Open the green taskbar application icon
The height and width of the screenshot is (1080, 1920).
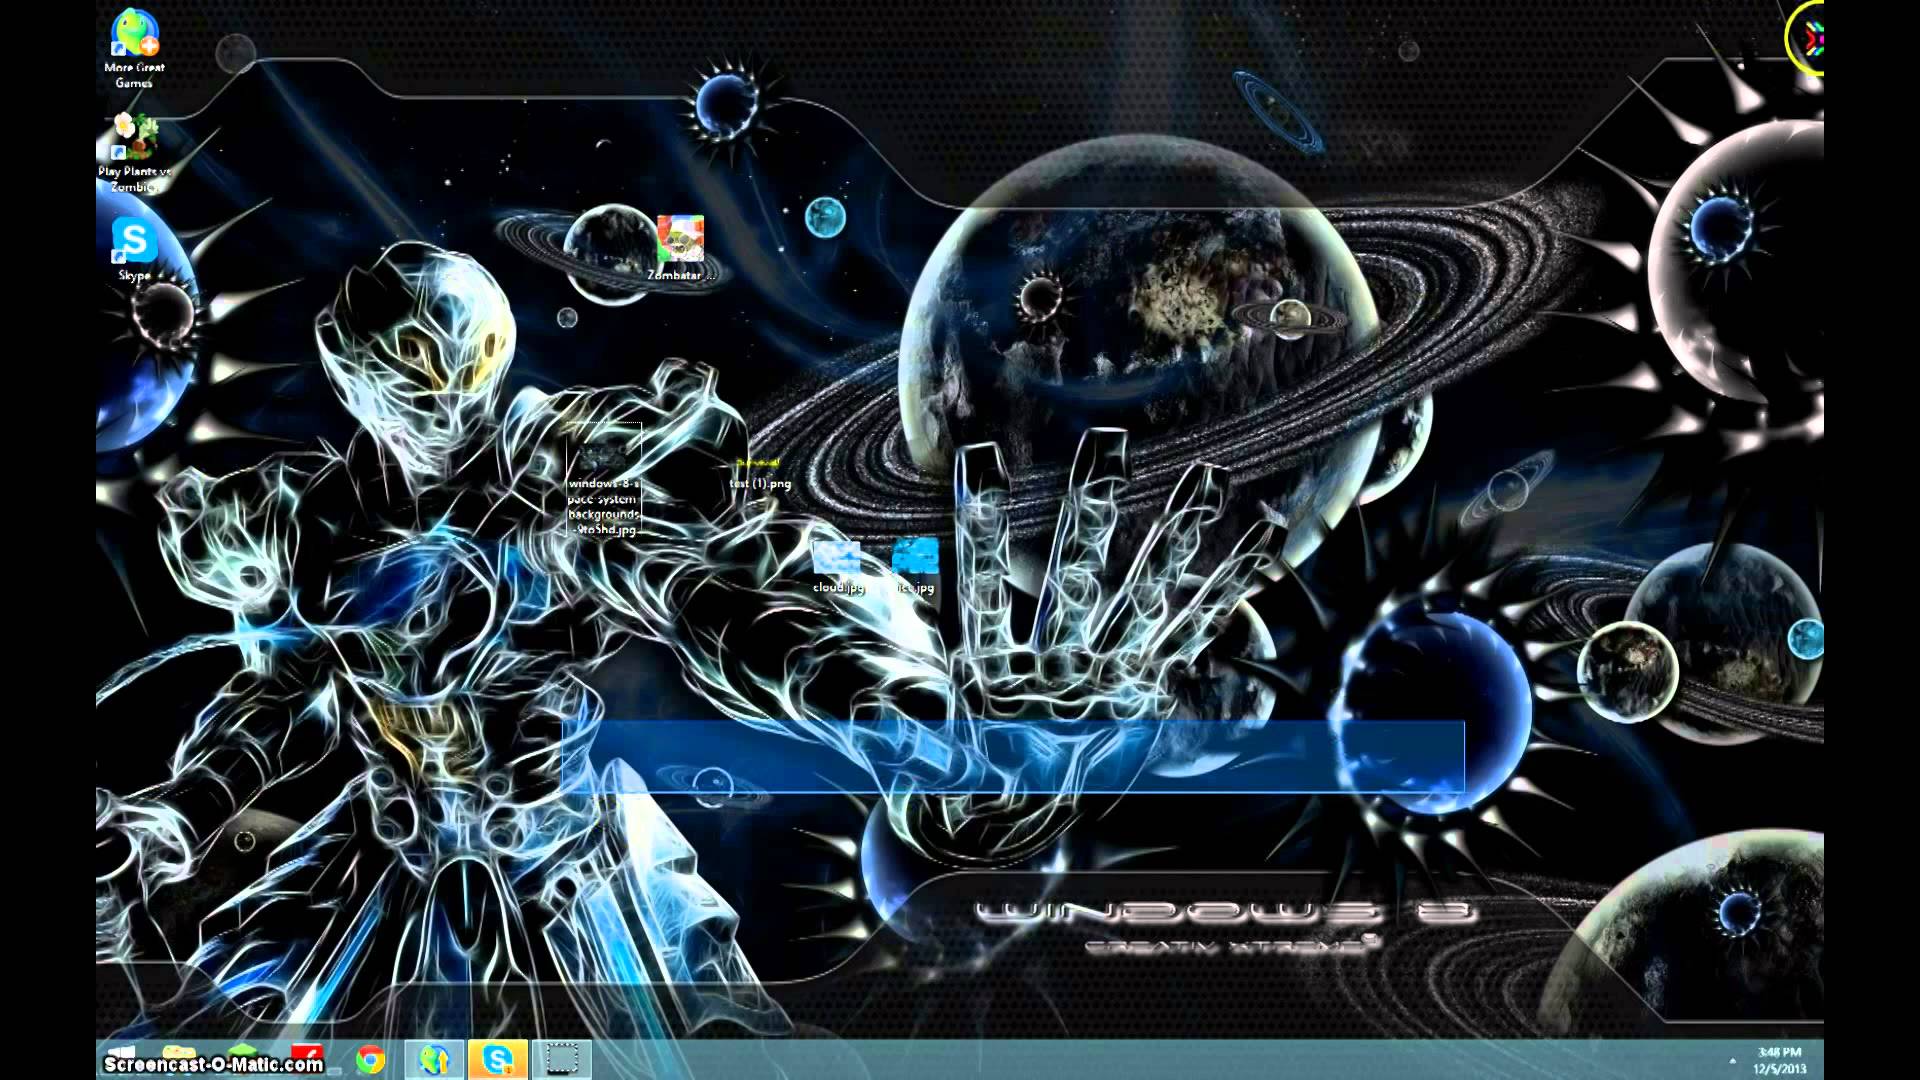[243, 1052]
